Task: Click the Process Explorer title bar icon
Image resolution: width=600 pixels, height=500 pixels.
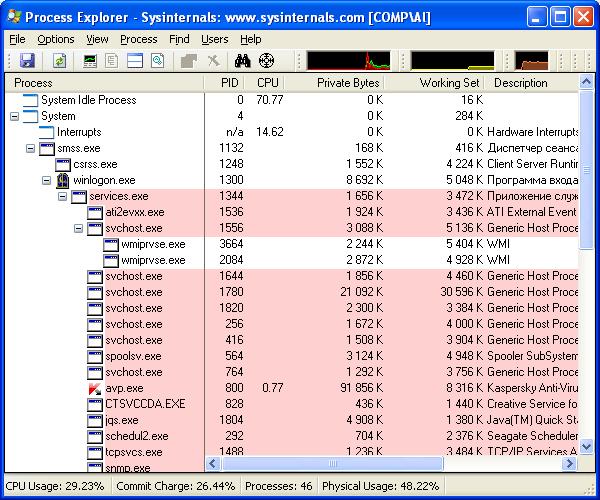Action: coord(14,17)
